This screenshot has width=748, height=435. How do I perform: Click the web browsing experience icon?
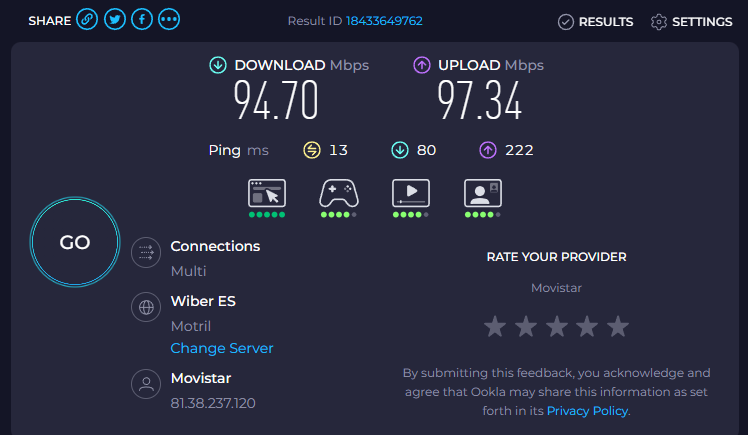coord(267,193)
